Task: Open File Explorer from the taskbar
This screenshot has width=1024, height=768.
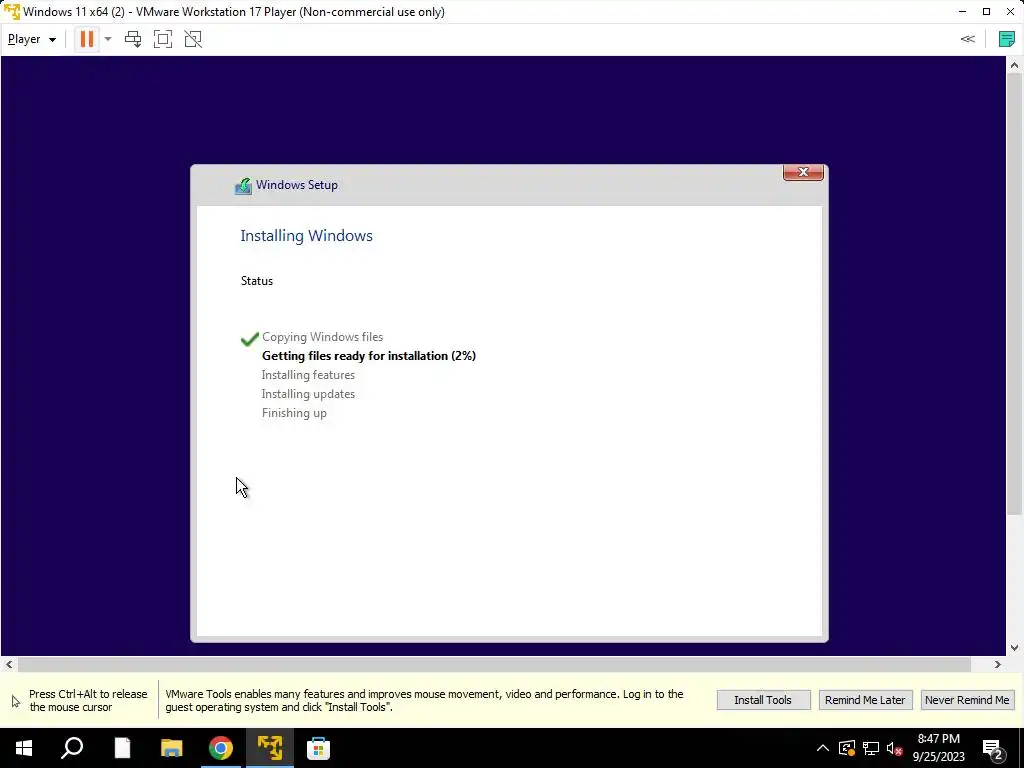Action: click(x=171, y=748)
